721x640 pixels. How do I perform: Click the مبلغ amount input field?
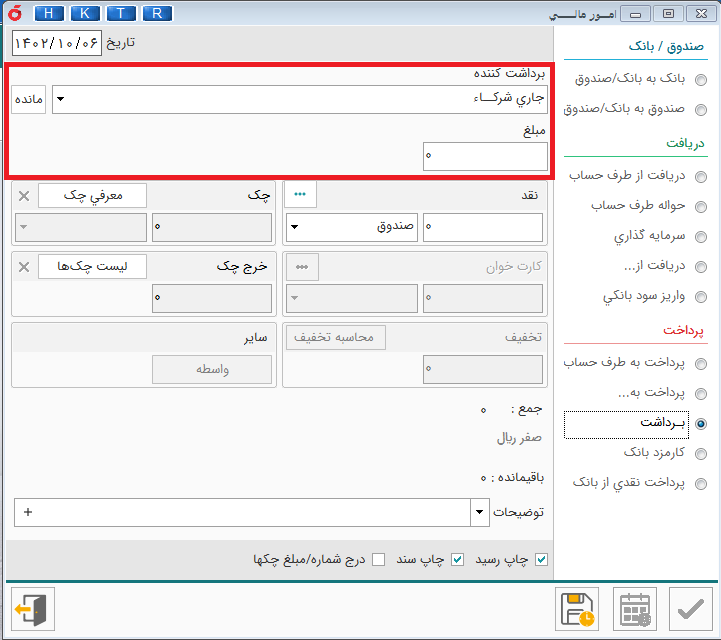point(485,156)
